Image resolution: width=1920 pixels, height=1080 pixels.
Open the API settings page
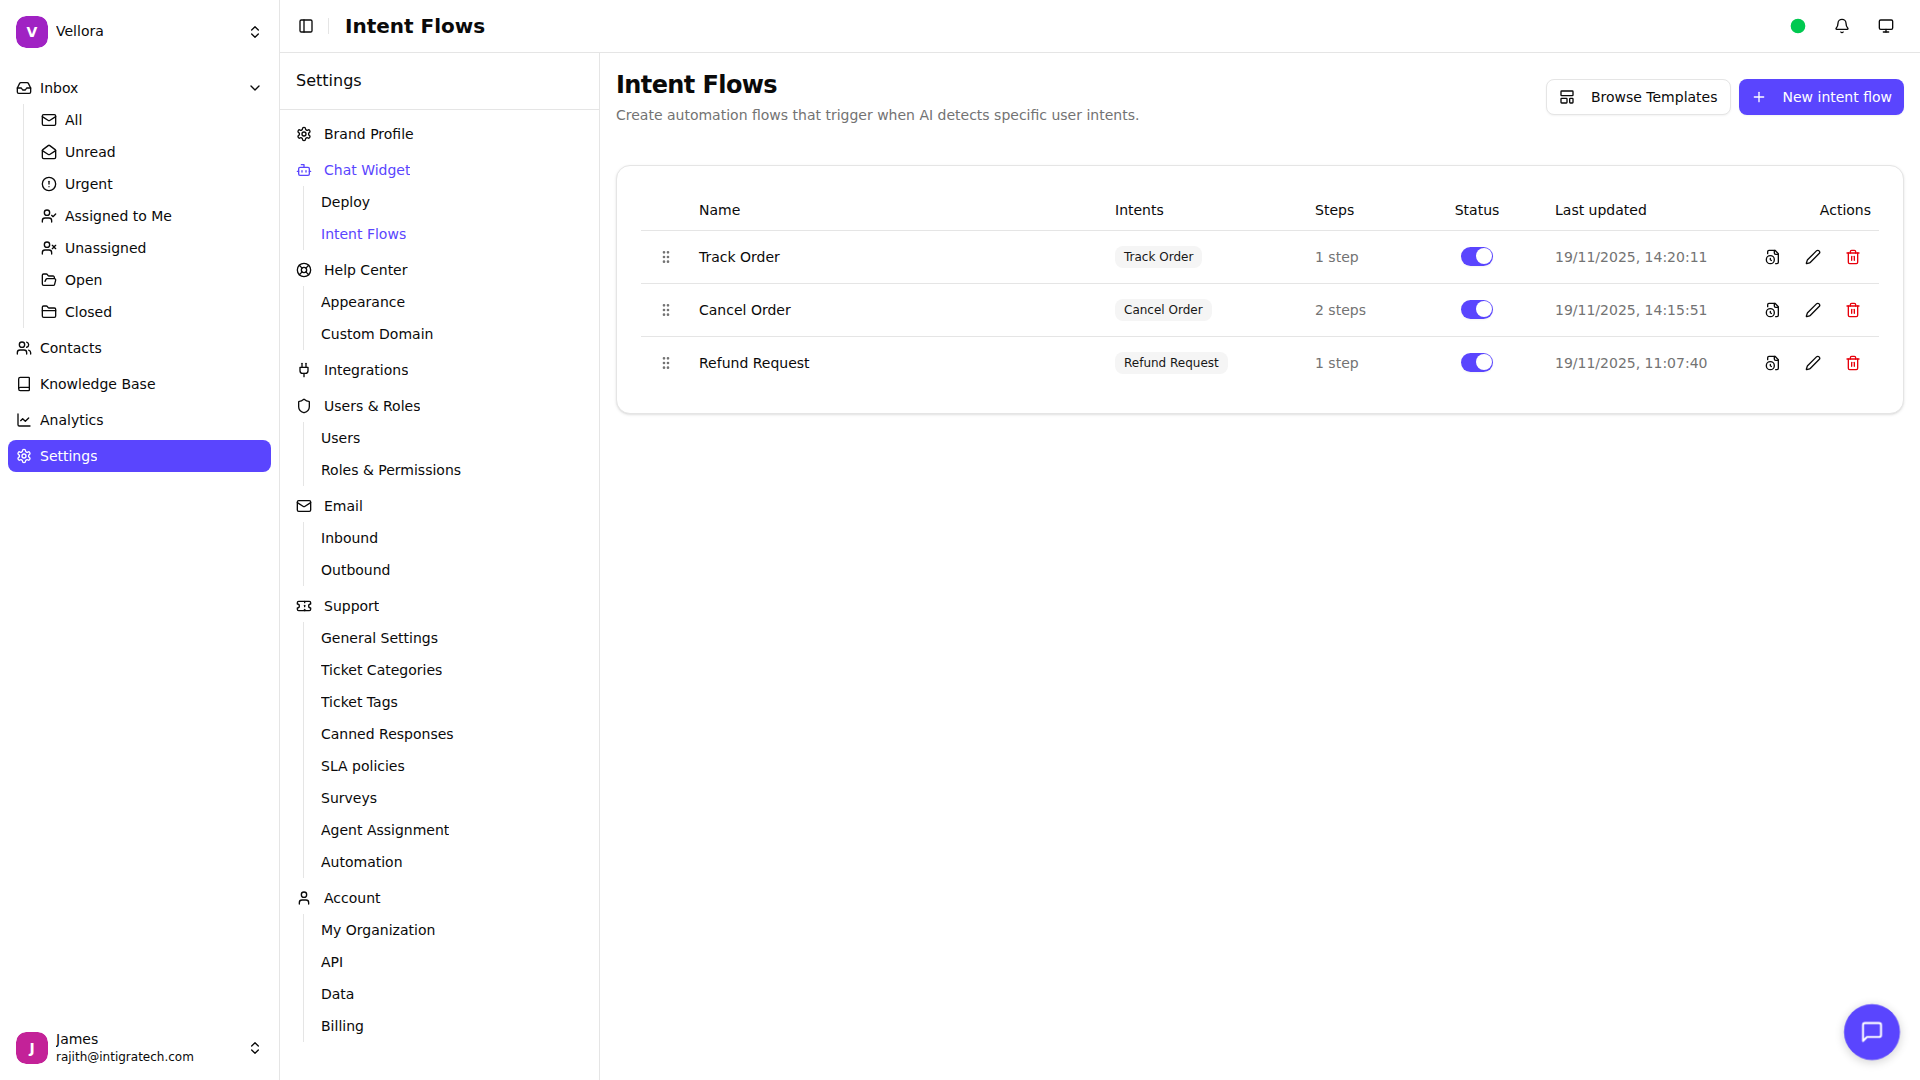point(332,962)
